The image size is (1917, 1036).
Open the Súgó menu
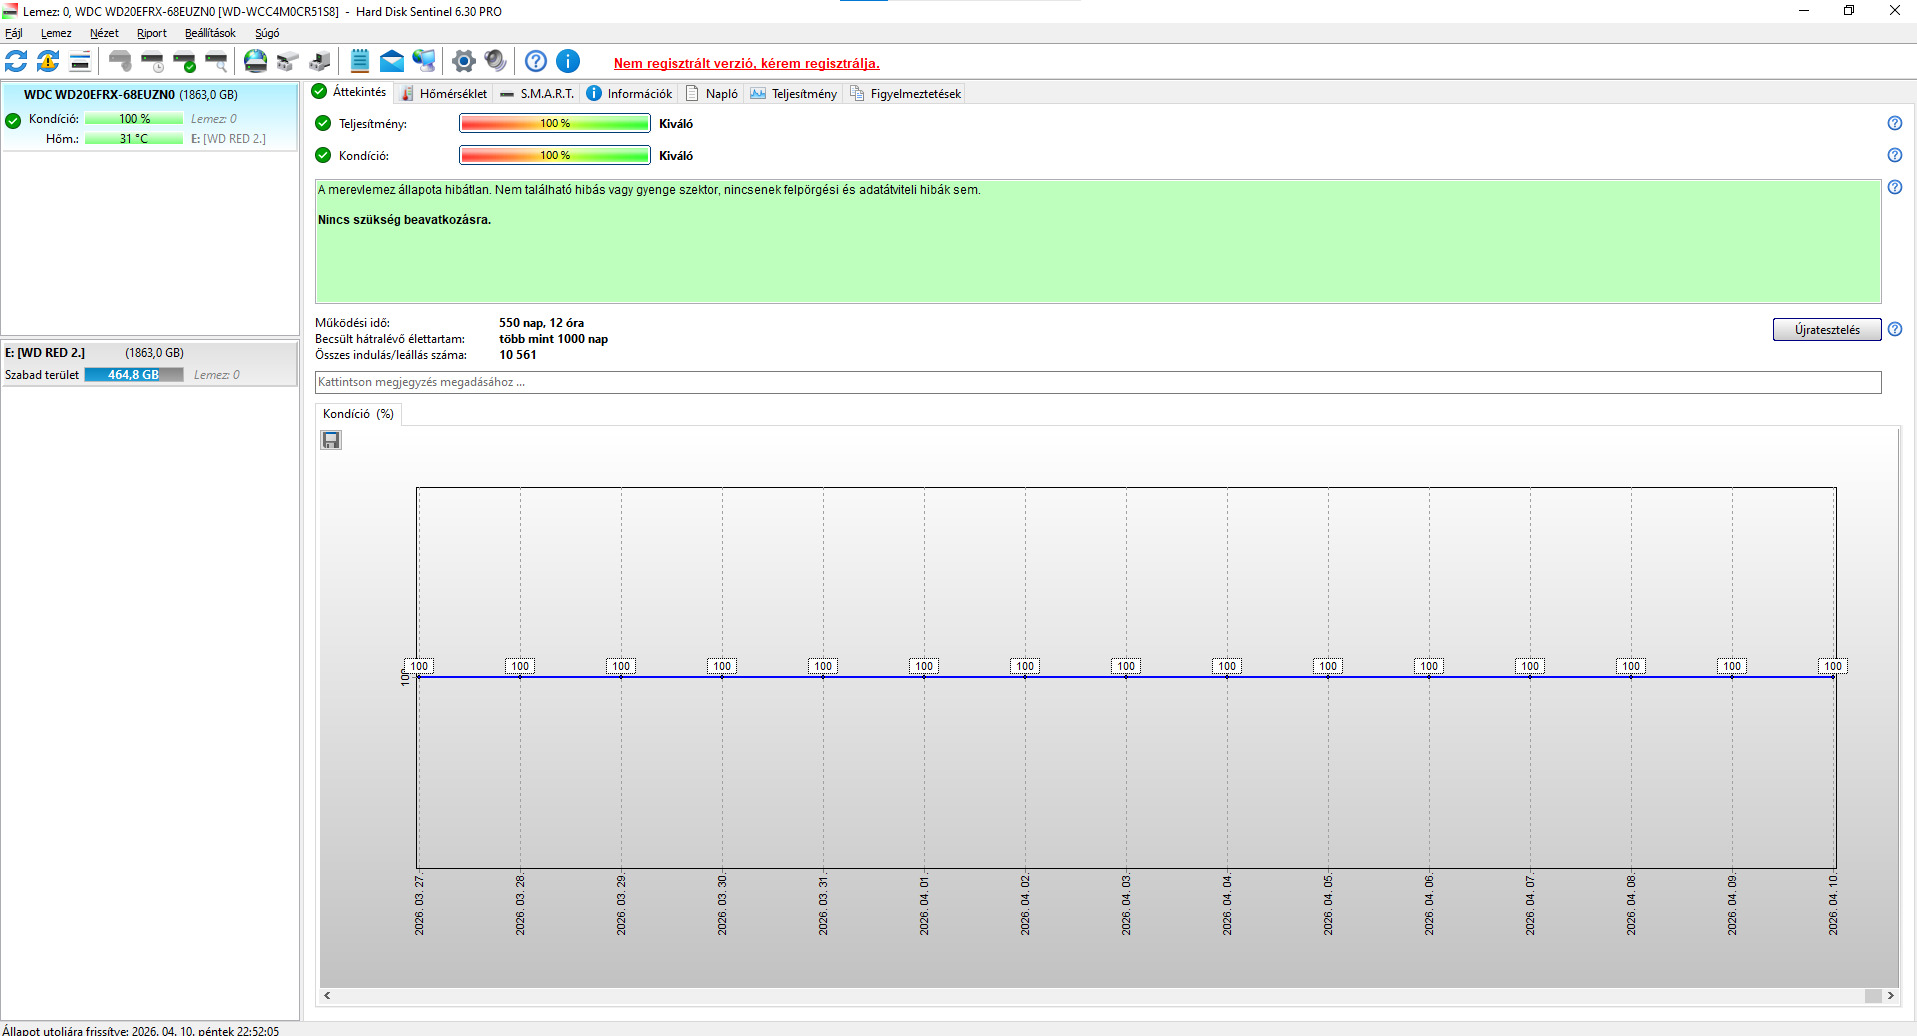[x=267, y=33]
